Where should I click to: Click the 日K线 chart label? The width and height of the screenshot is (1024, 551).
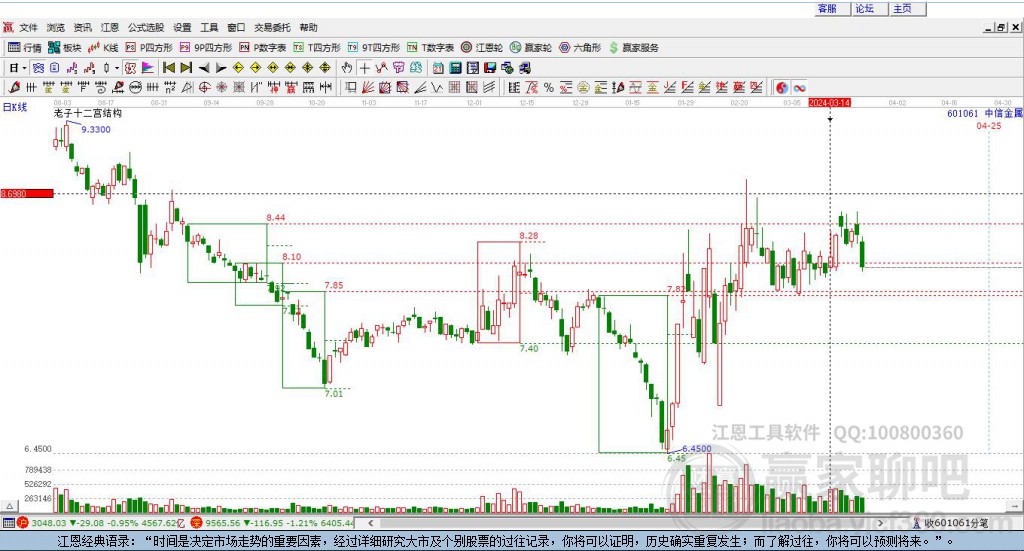[15, 107]
